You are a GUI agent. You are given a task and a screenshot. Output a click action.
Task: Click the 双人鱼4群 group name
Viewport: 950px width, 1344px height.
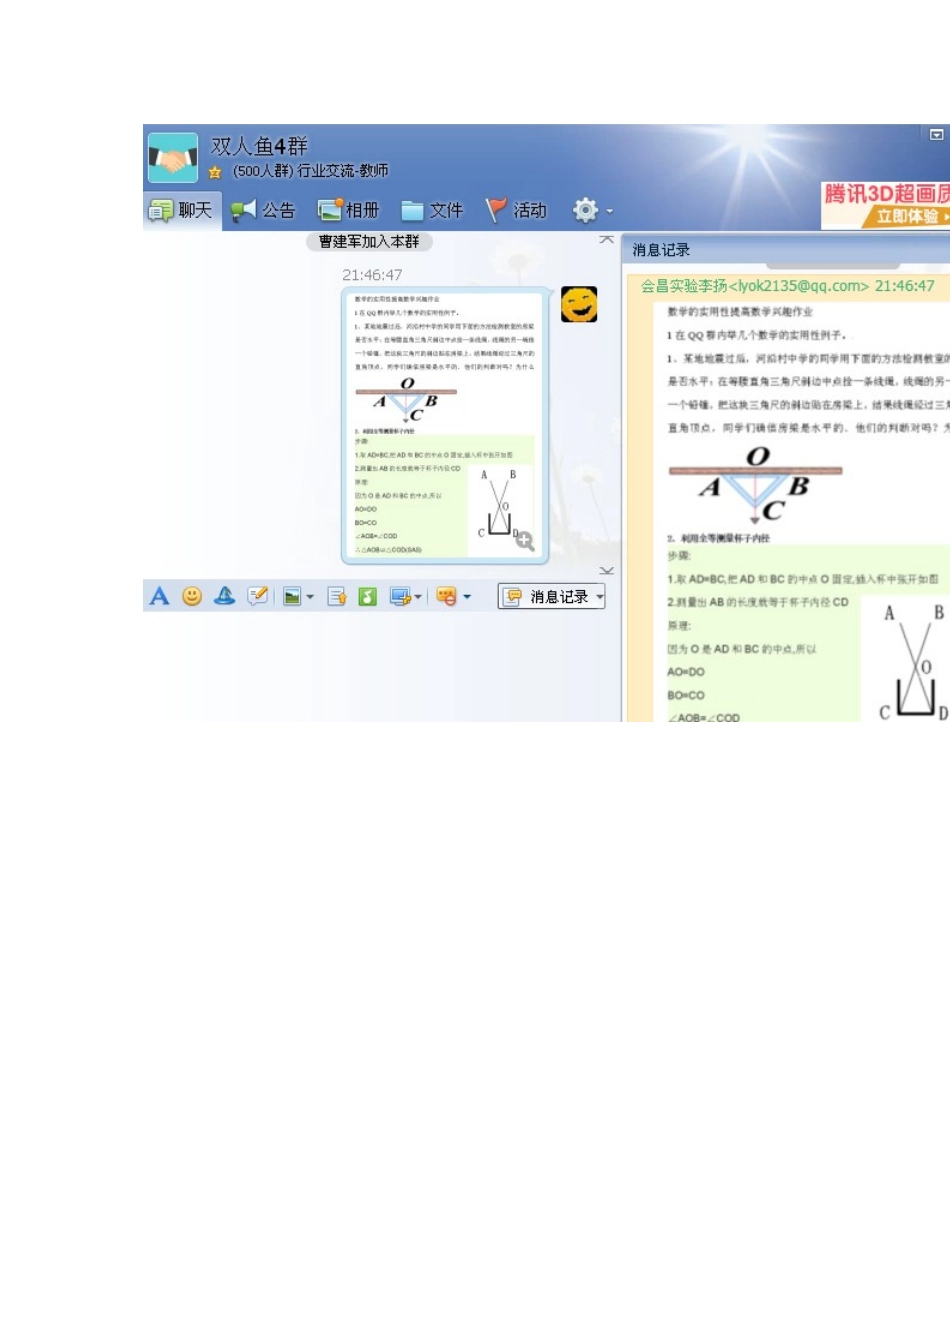pos(259,146)
